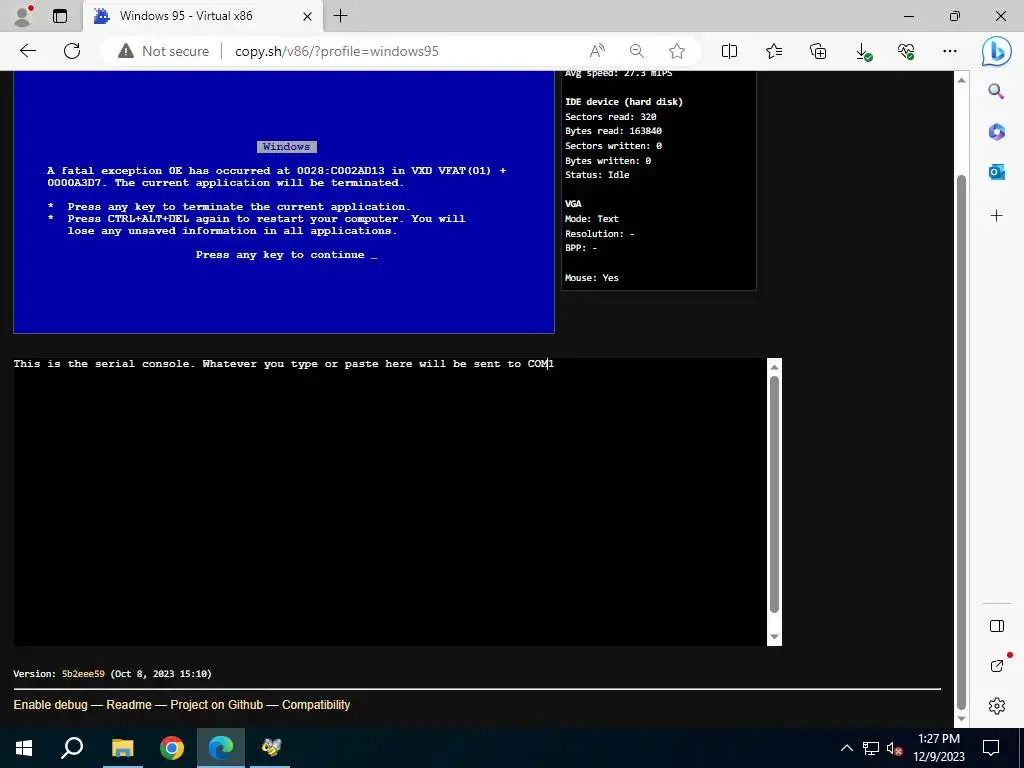Open Edge Settings and more menu
This screenshot has width=1024, height=768.
(950, 51)
